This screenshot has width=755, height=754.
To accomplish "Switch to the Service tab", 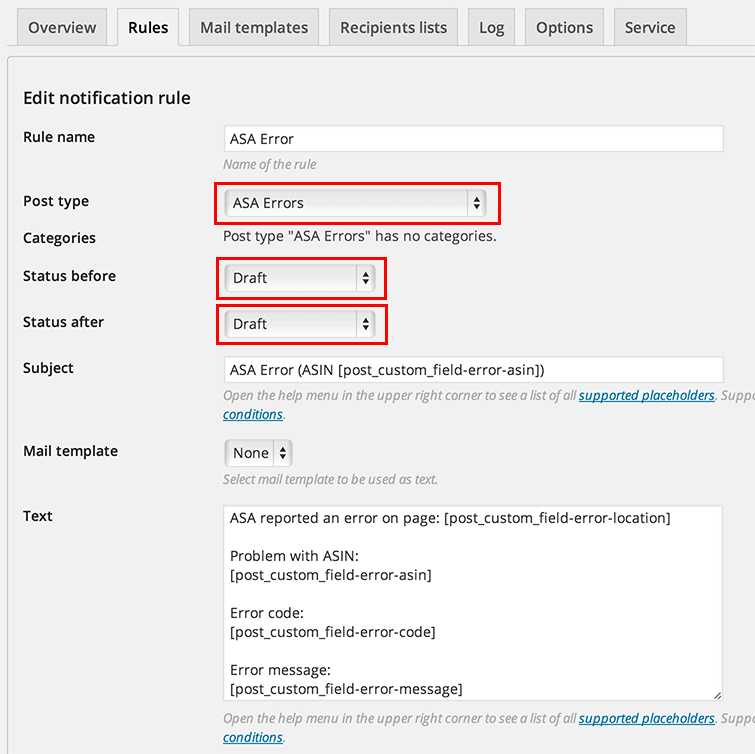I will (x=650, y=27).
